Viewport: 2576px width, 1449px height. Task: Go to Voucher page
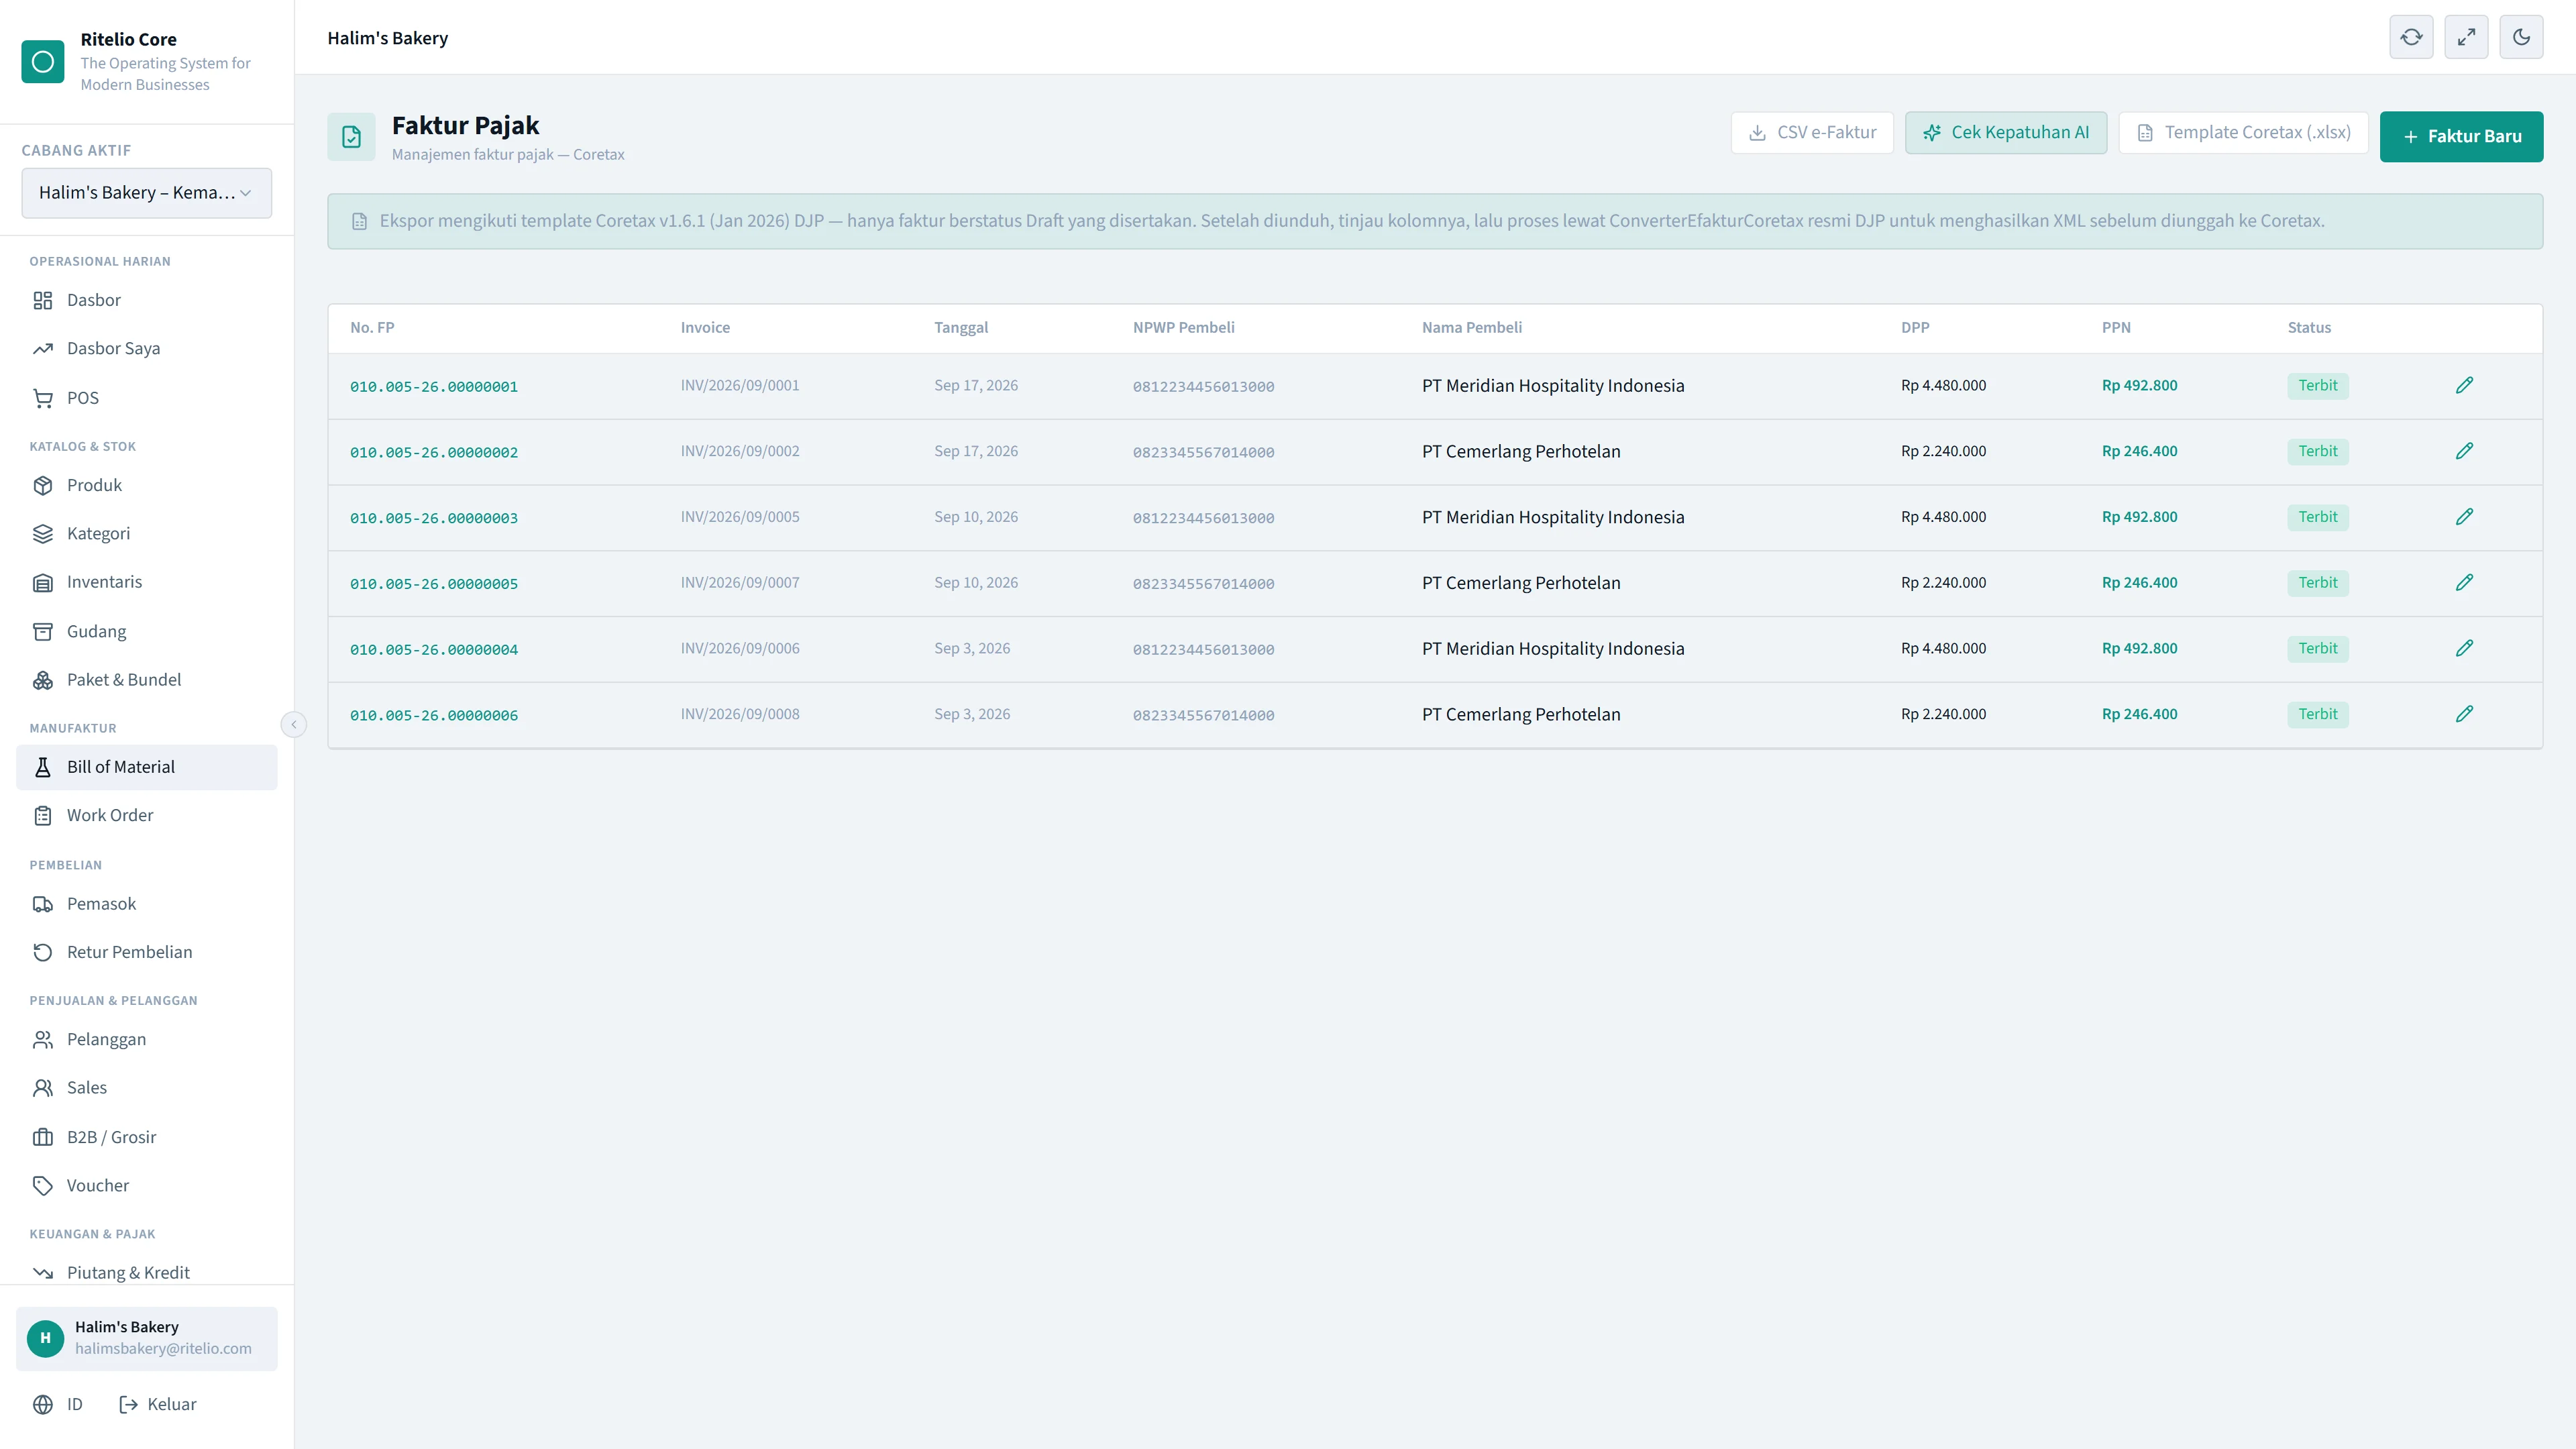pos(146,1186)
